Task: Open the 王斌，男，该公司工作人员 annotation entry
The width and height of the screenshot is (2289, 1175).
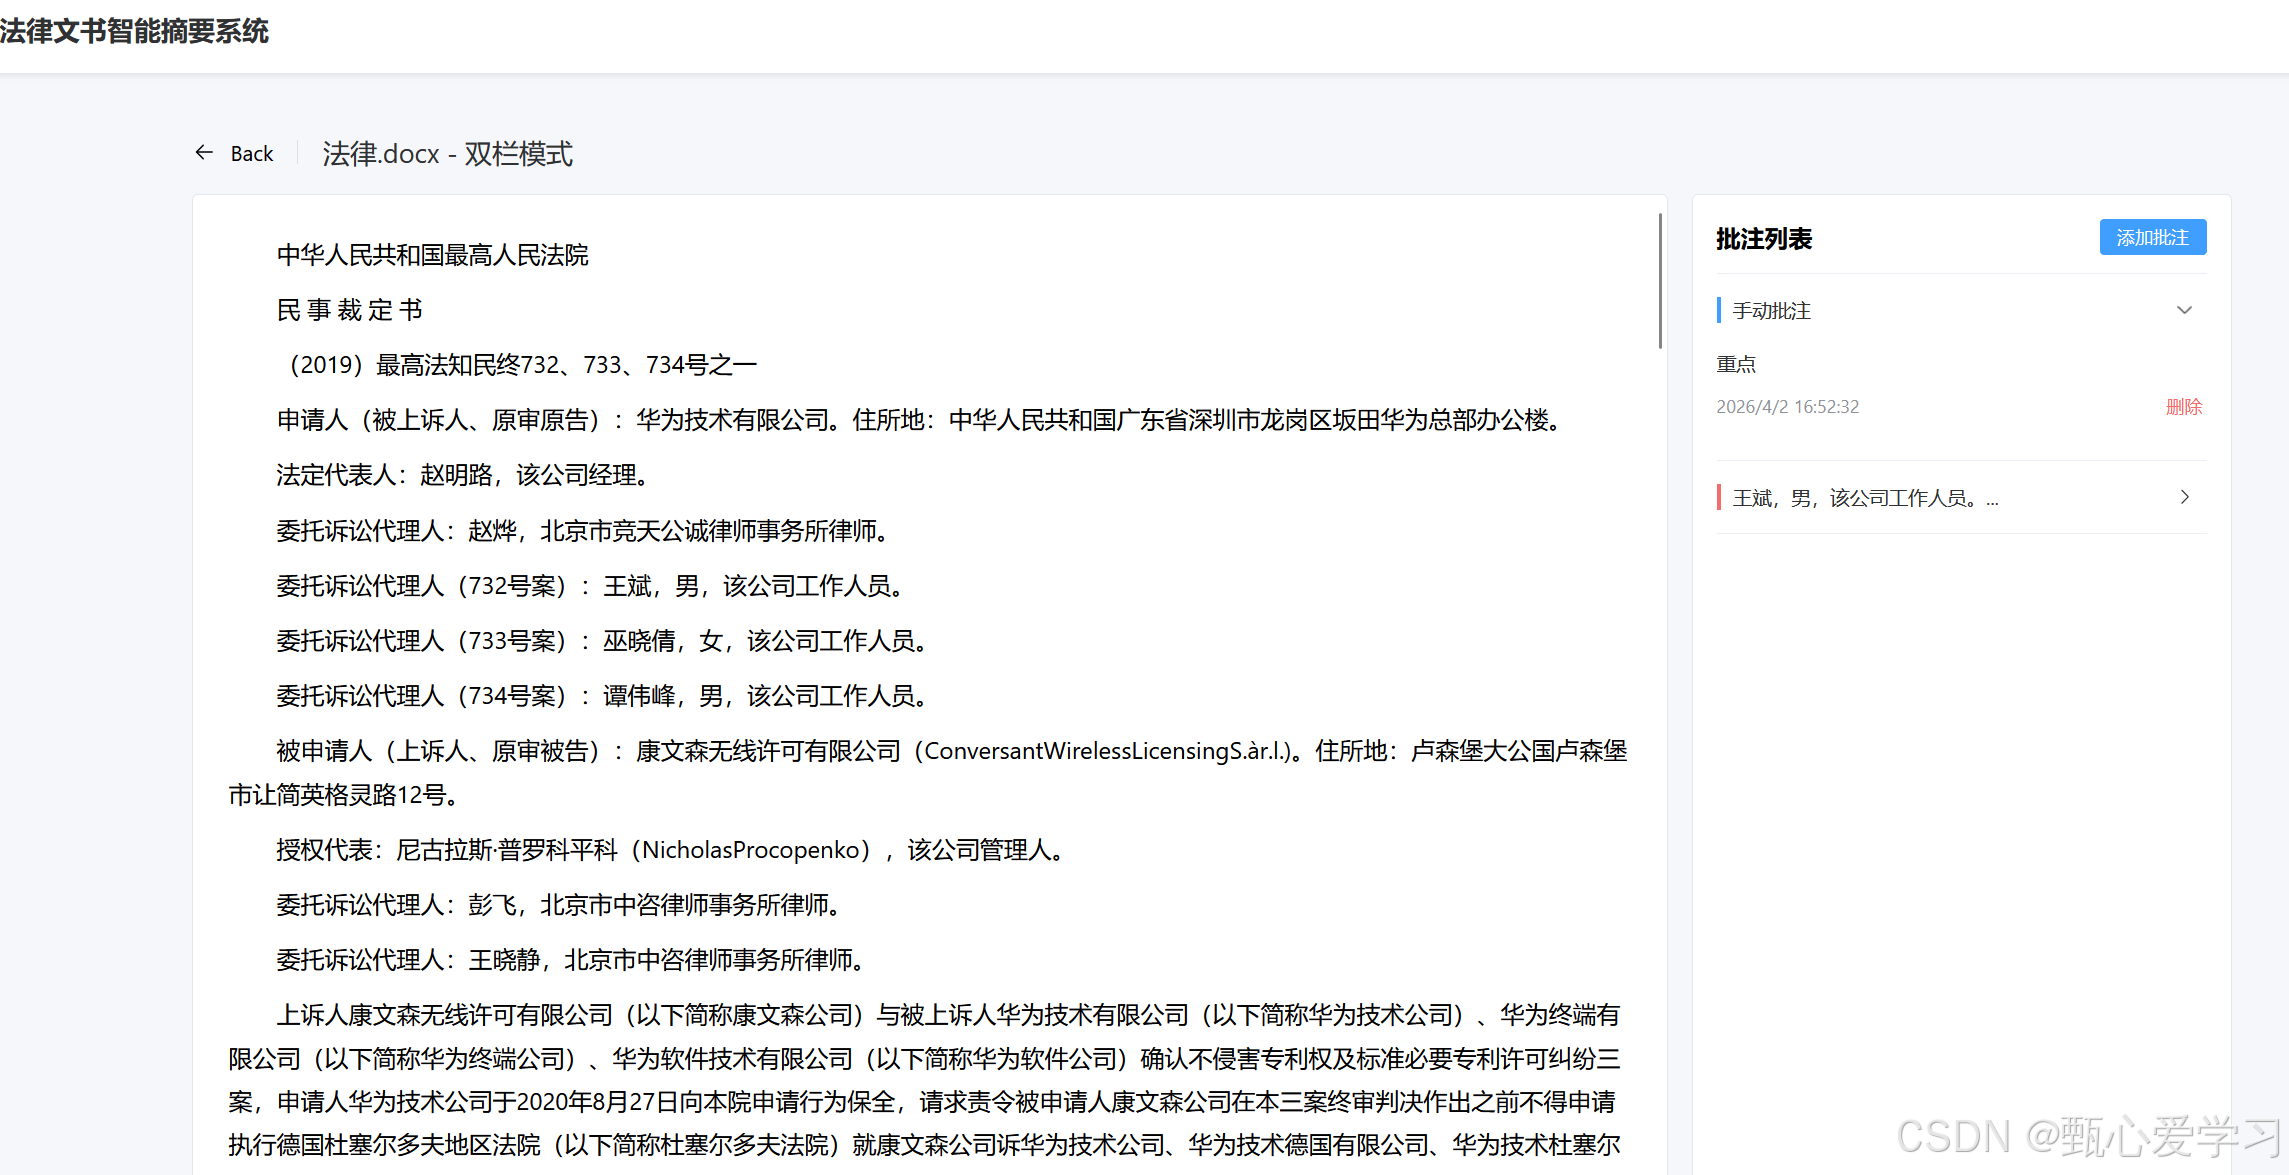Action: (1864, 498)
